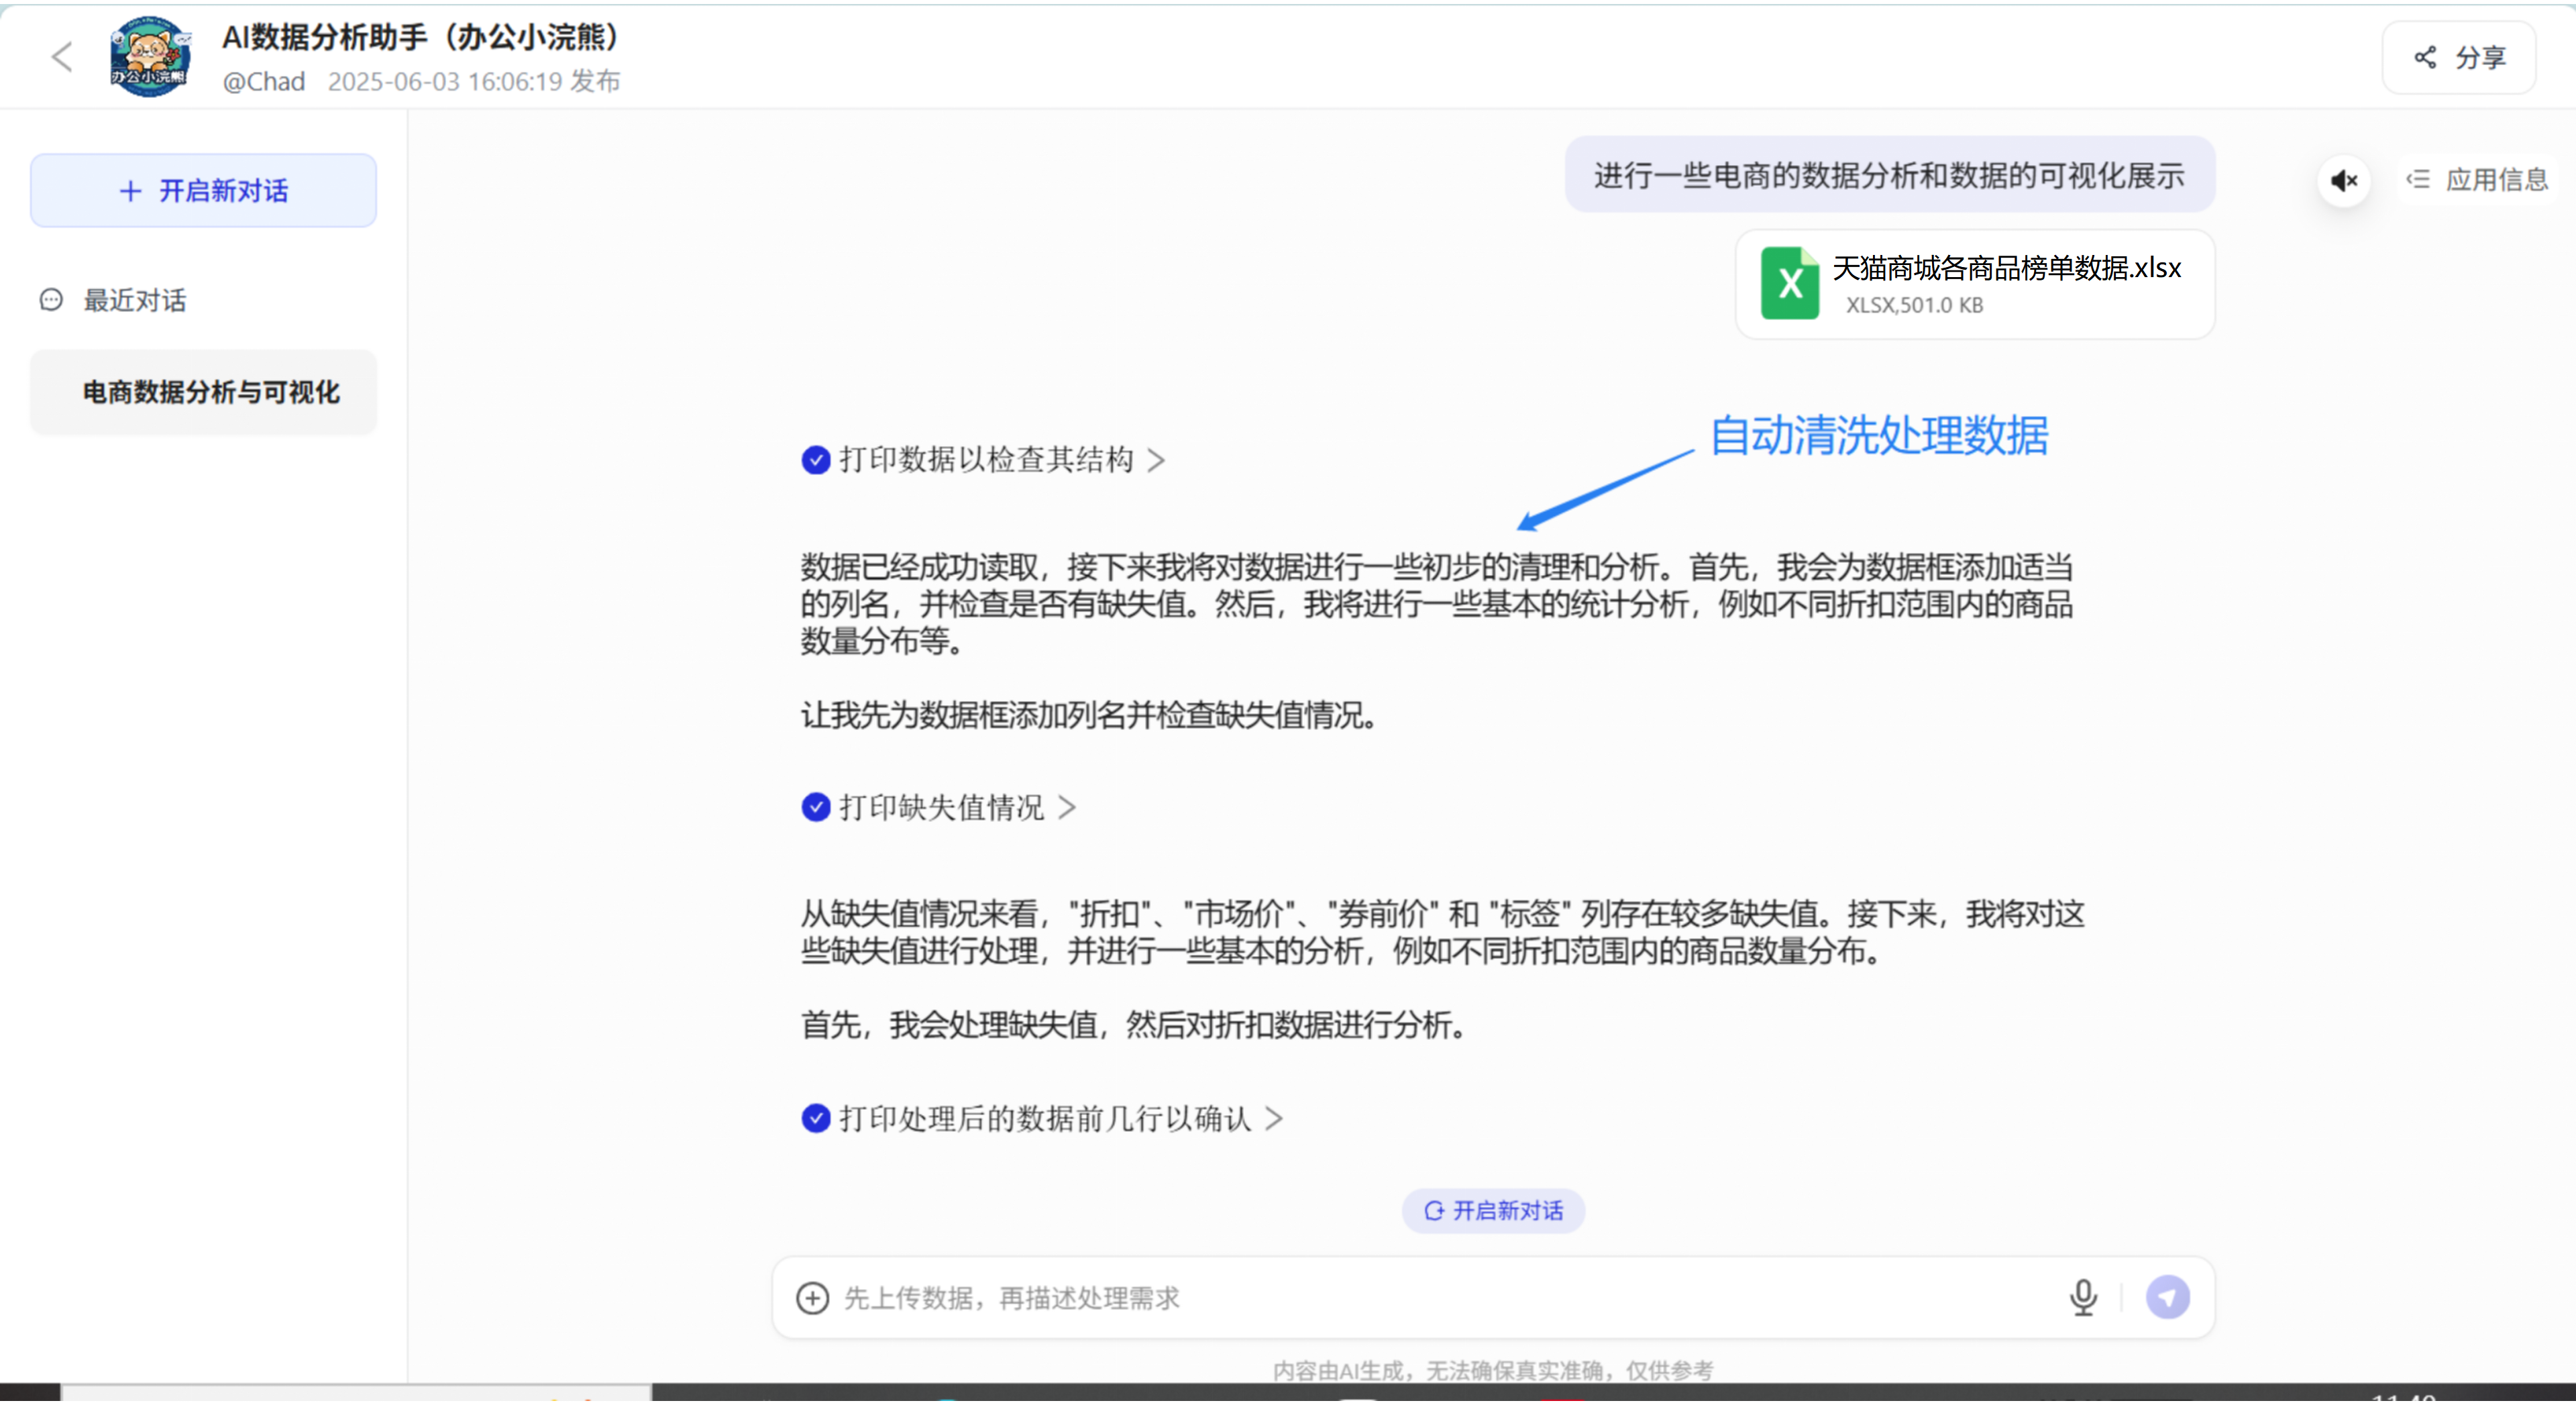Click the @Chad author name
This screenshot has width=2576, height=1403.
point(264,82)
